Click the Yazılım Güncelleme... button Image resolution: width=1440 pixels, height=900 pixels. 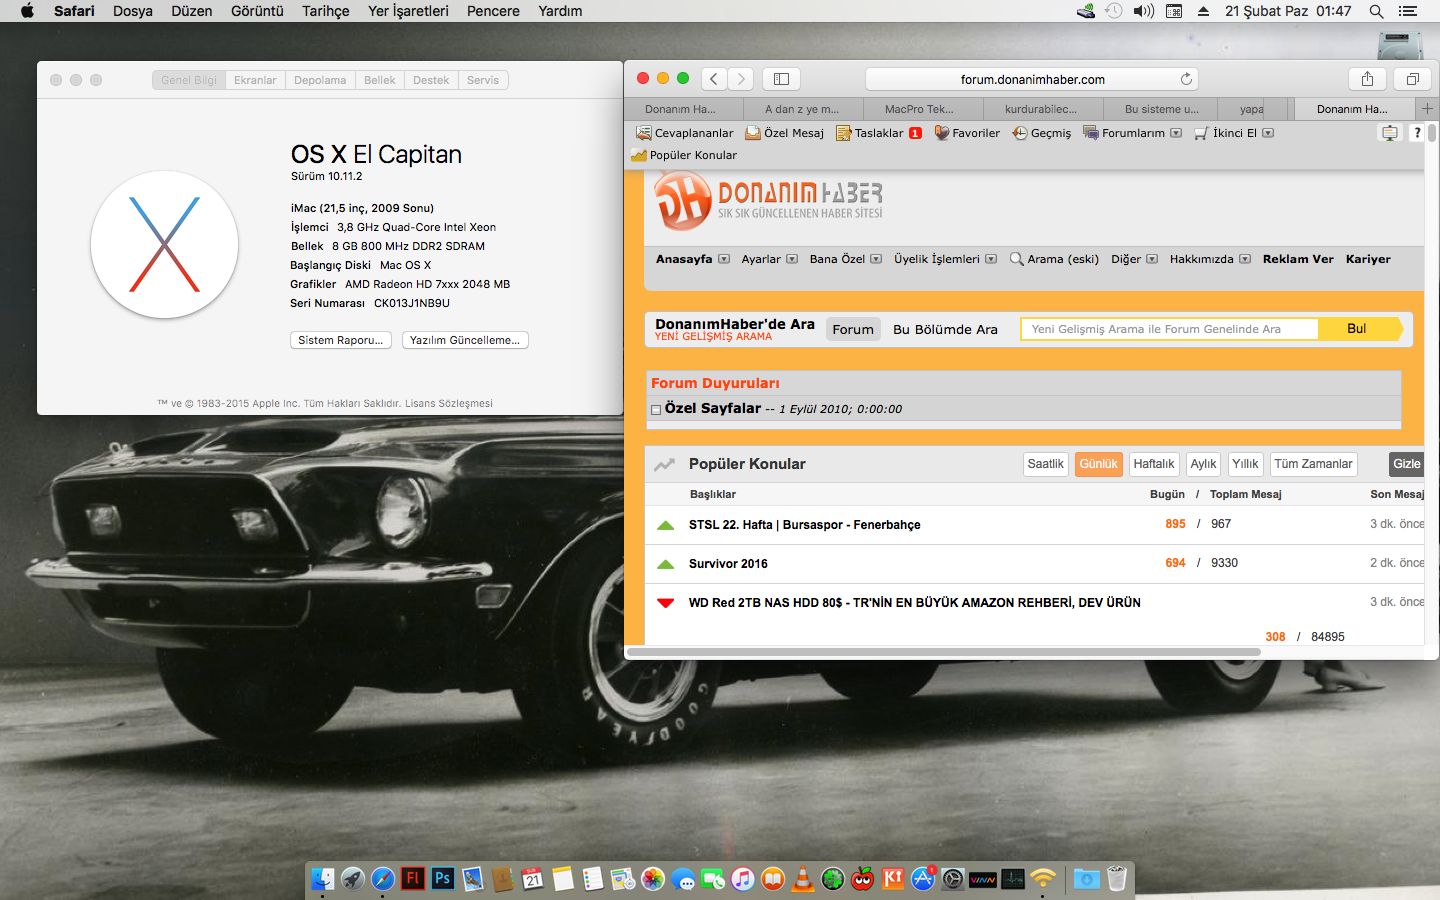(465, 340)
